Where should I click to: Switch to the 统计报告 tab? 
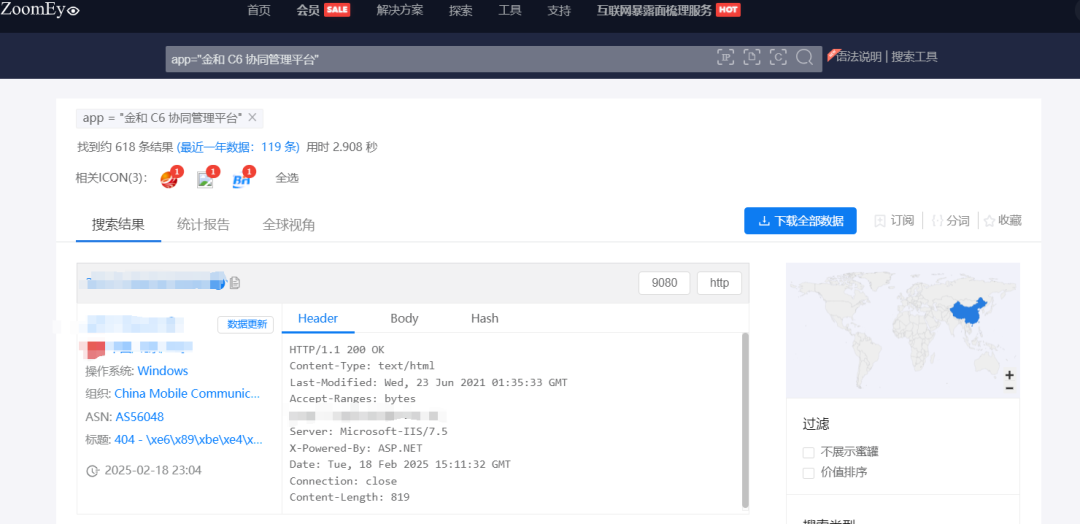(x=203, y=224)
